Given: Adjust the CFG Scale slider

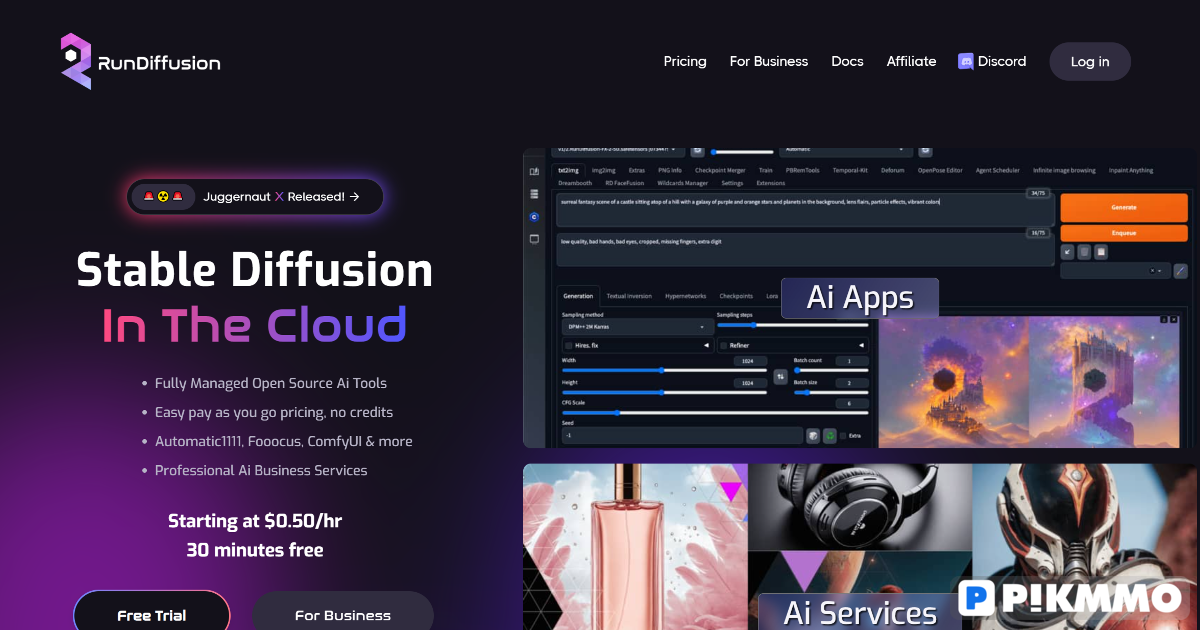Looking at the screenshot, I should (715, 413).
